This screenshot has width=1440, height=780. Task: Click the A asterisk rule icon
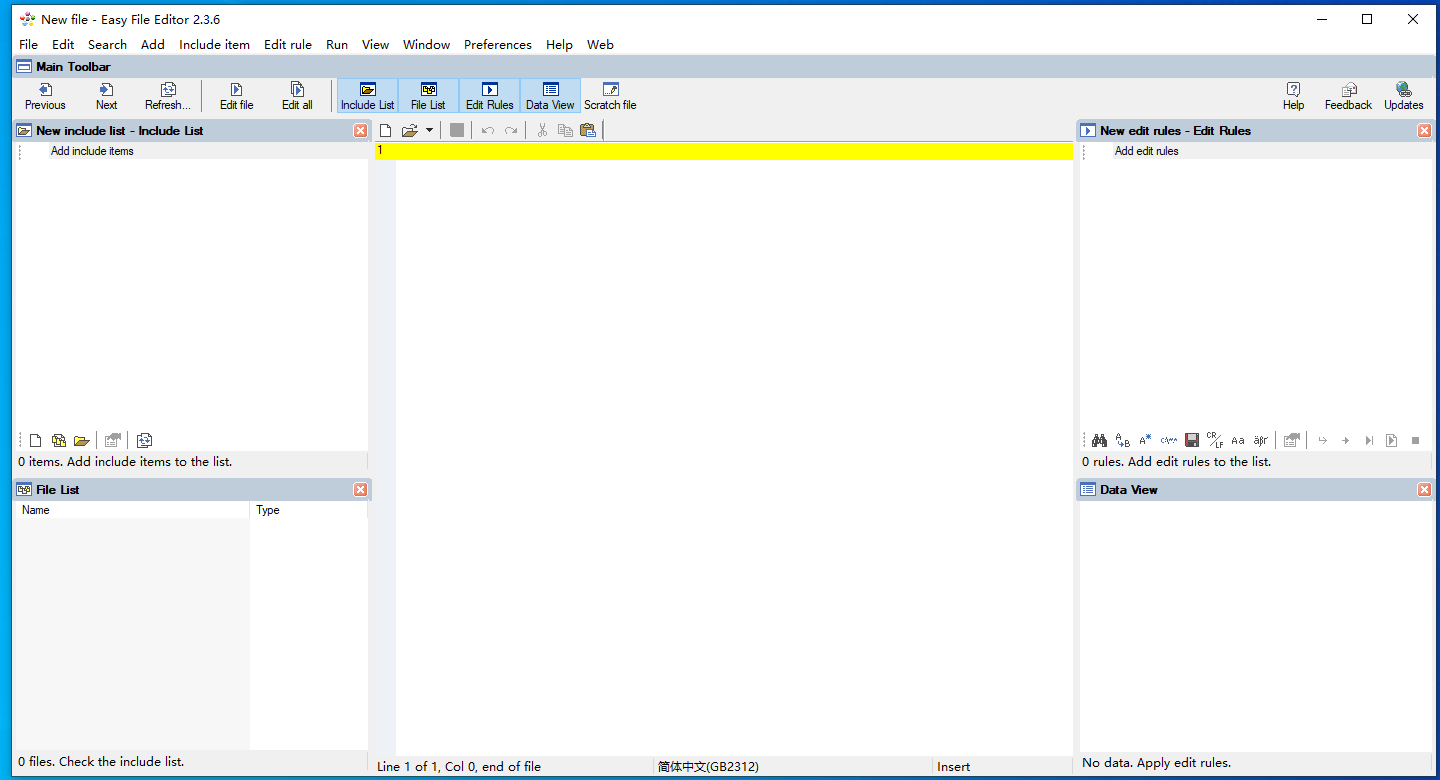pos(1145,440)
